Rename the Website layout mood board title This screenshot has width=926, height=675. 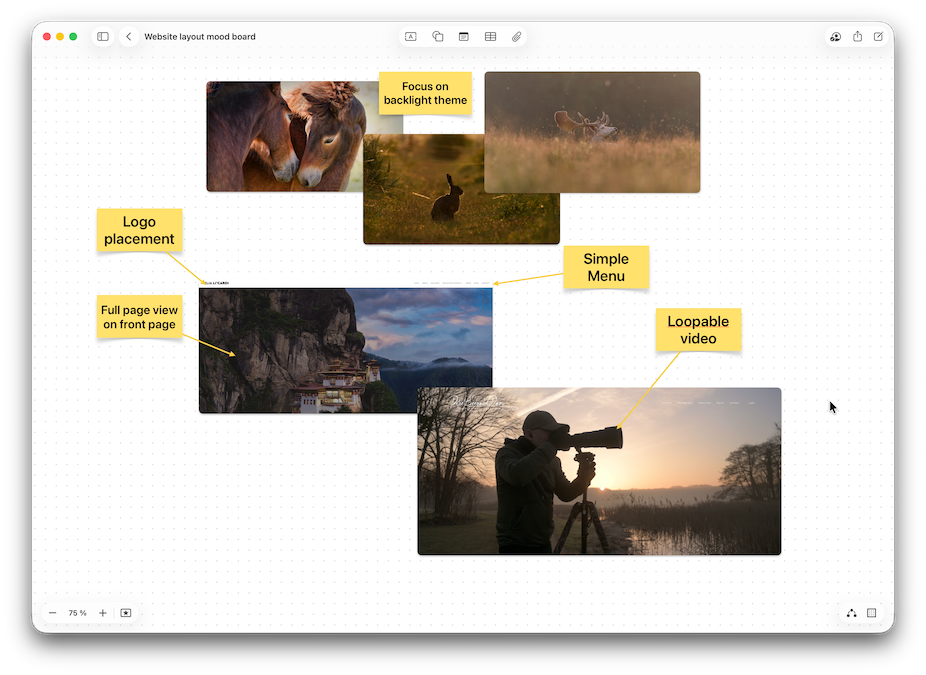(200, 36)
